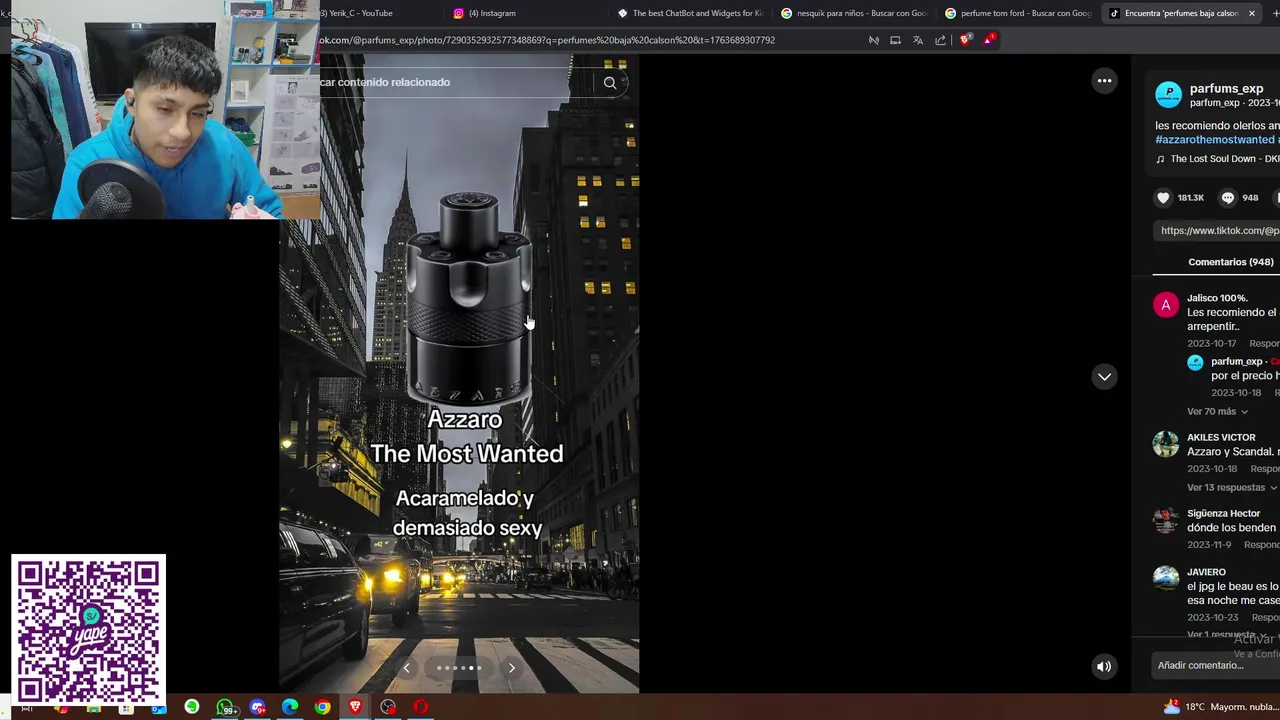
Task: Click the Azzaro The Most Wanted caption text
Action: click(466, 437)
